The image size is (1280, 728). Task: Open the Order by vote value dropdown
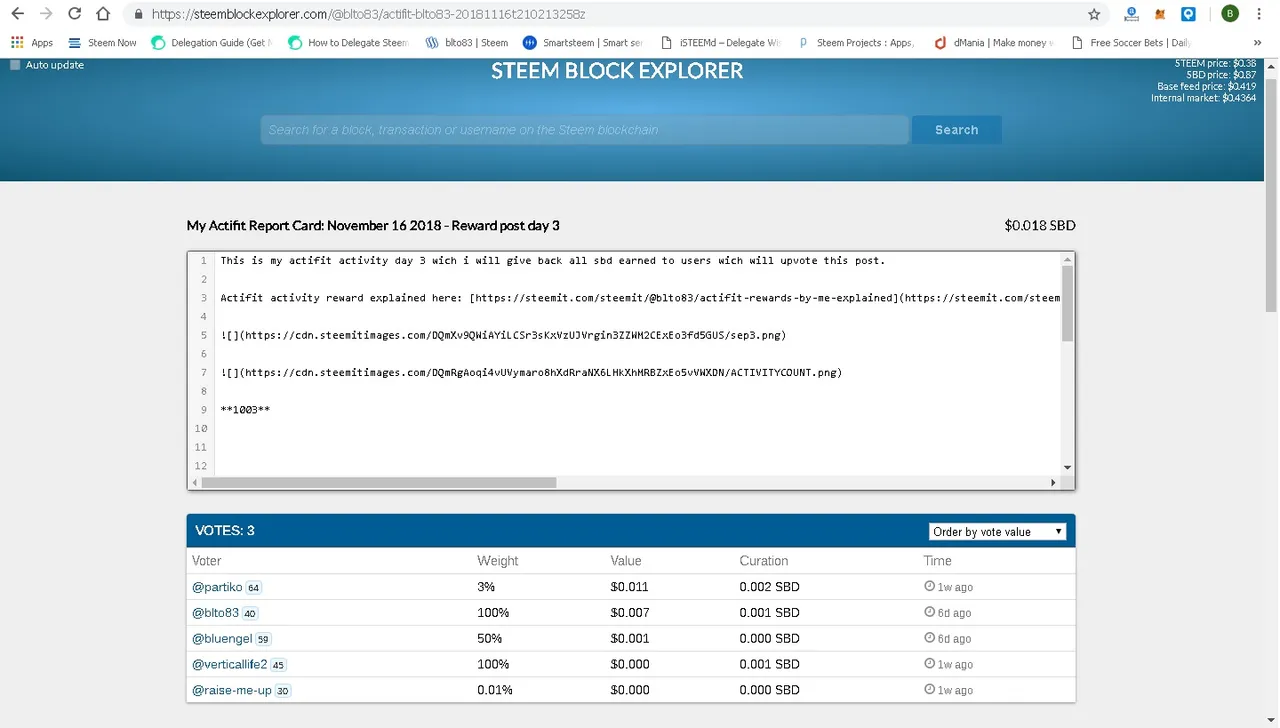pyautogui.click(x=997, y=531)
